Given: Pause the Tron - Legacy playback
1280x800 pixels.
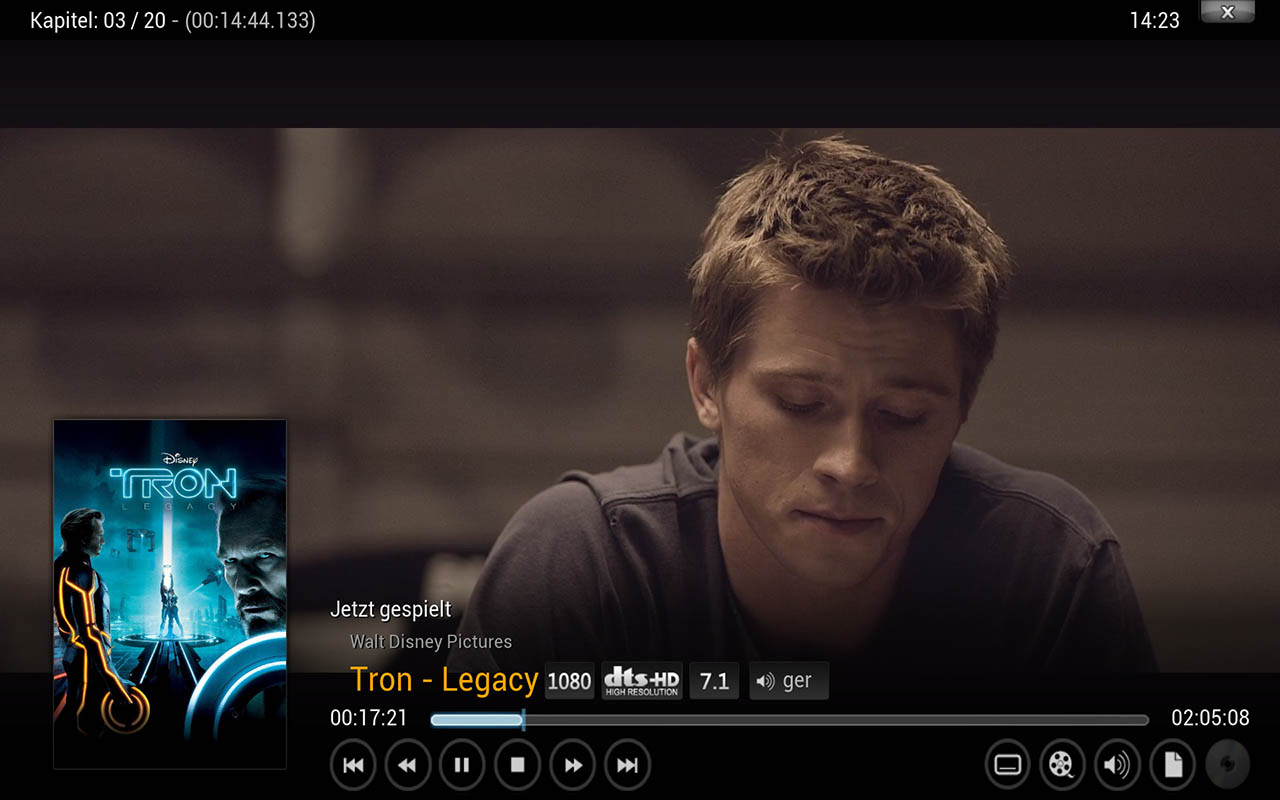Looking at the screenshot, I should click(462, 765).
